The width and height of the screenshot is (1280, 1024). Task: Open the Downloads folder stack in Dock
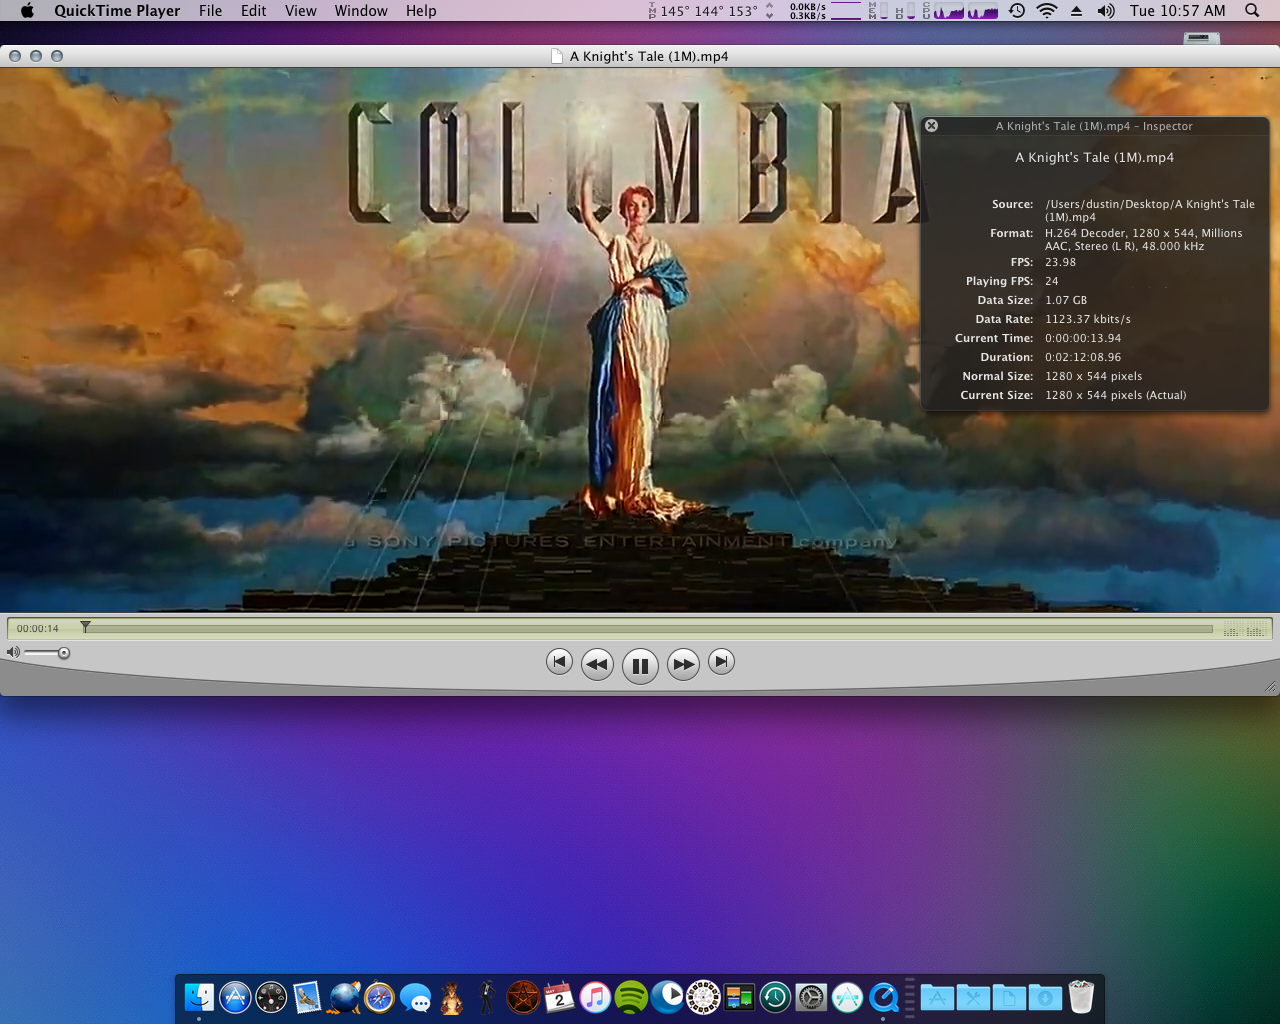(1045, 997)
